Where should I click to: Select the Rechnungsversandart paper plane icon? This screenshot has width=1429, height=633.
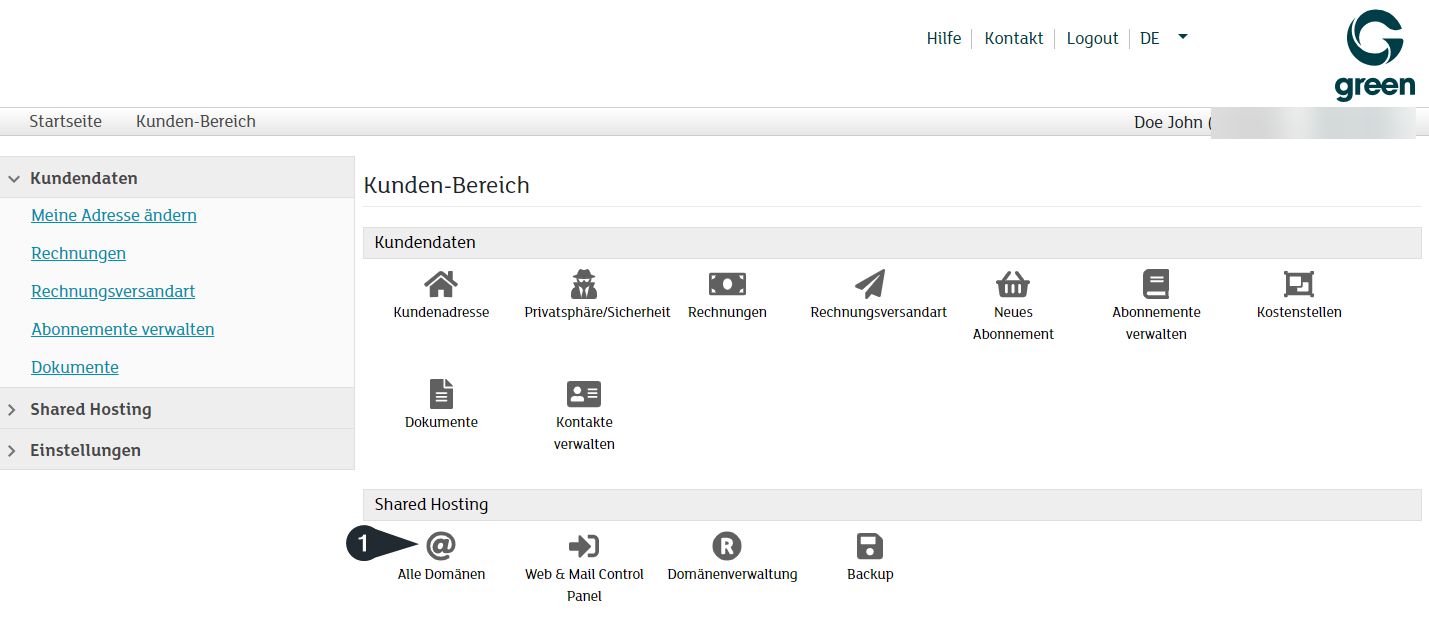[870, 285]
